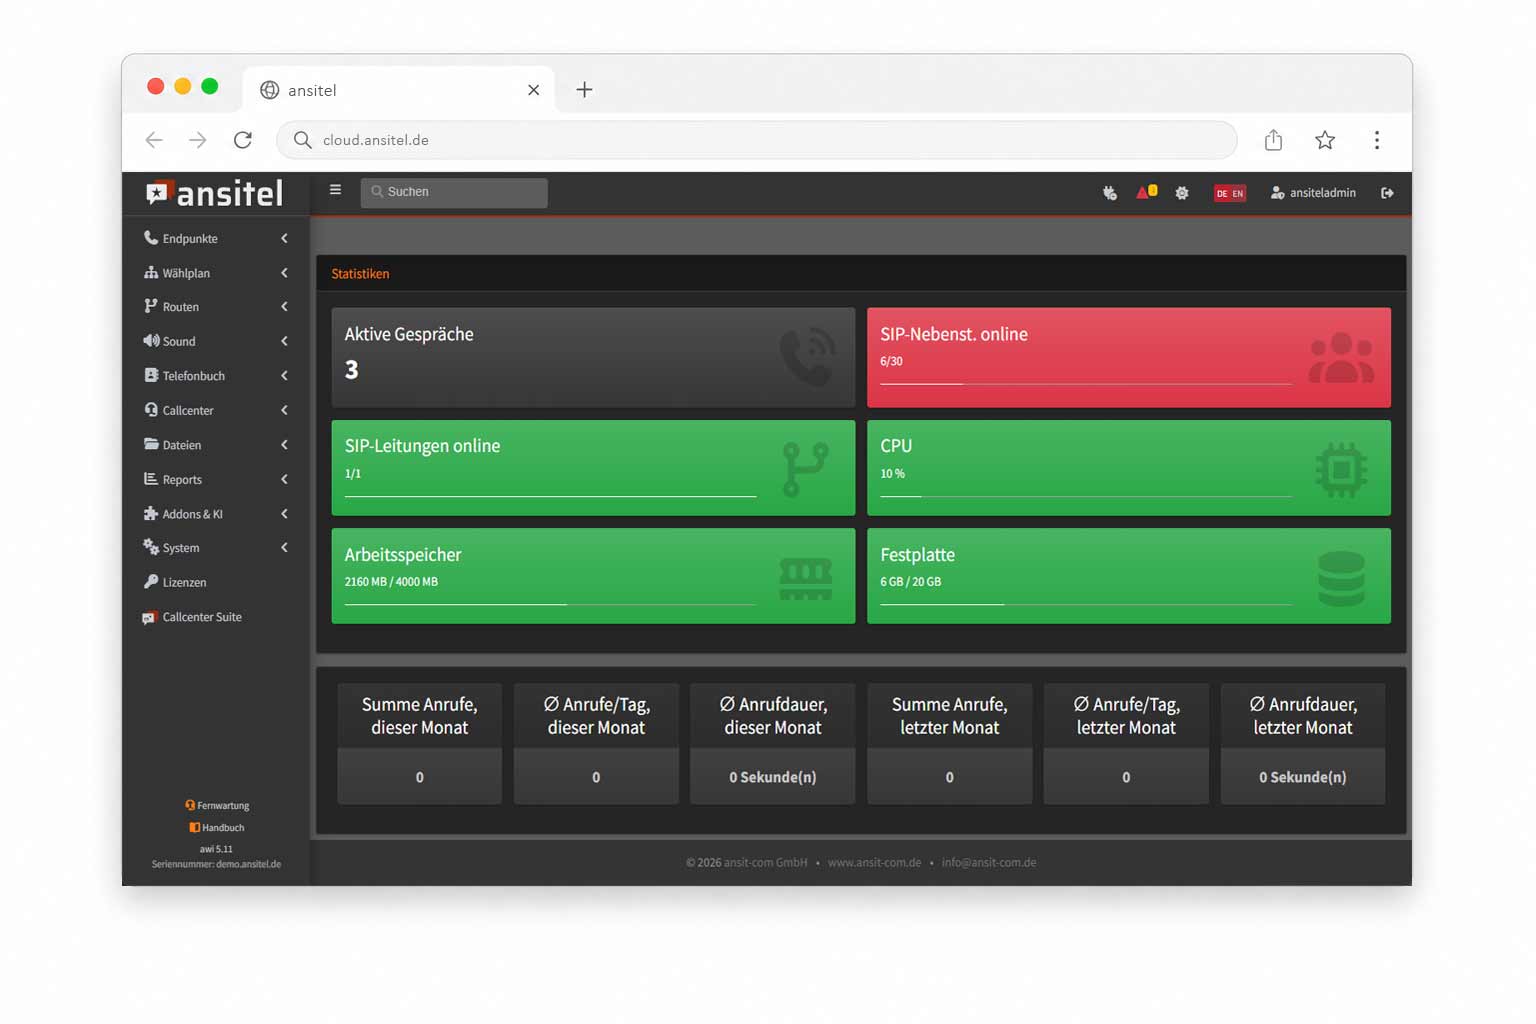
Task: Expand the System chevron
Action: point(284,547)
